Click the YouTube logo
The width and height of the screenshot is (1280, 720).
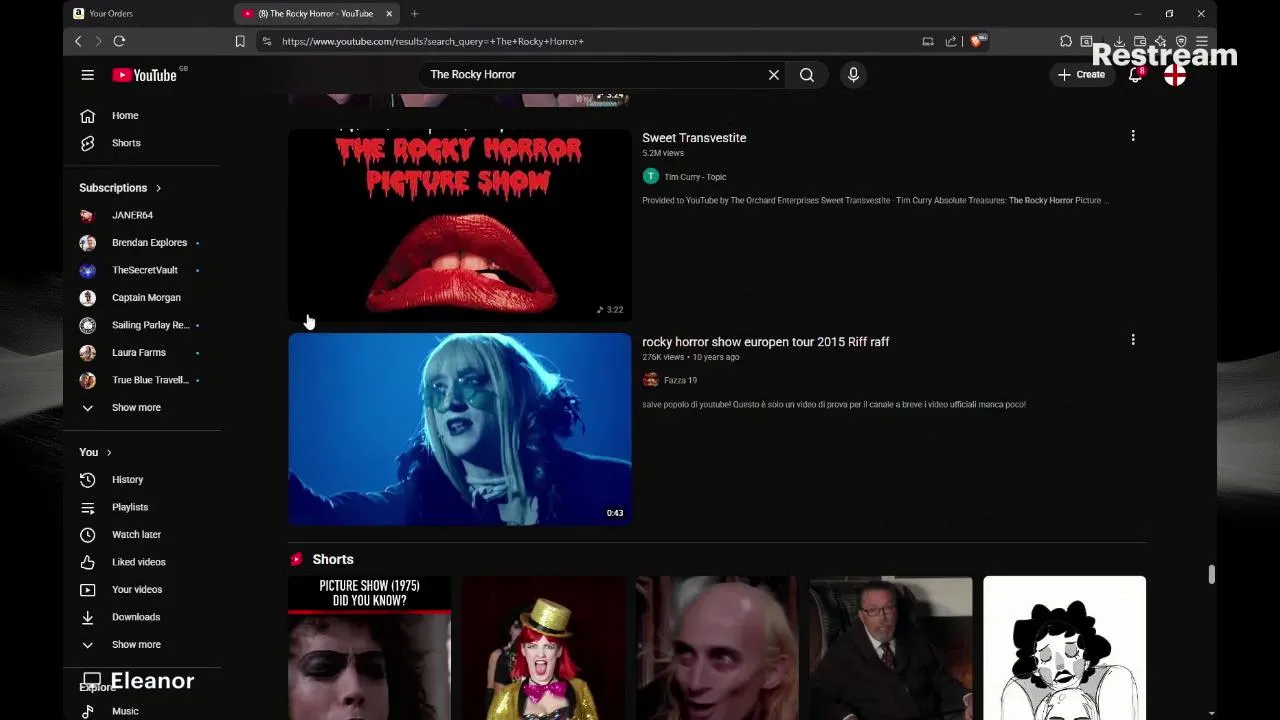[x=145, y=75]
